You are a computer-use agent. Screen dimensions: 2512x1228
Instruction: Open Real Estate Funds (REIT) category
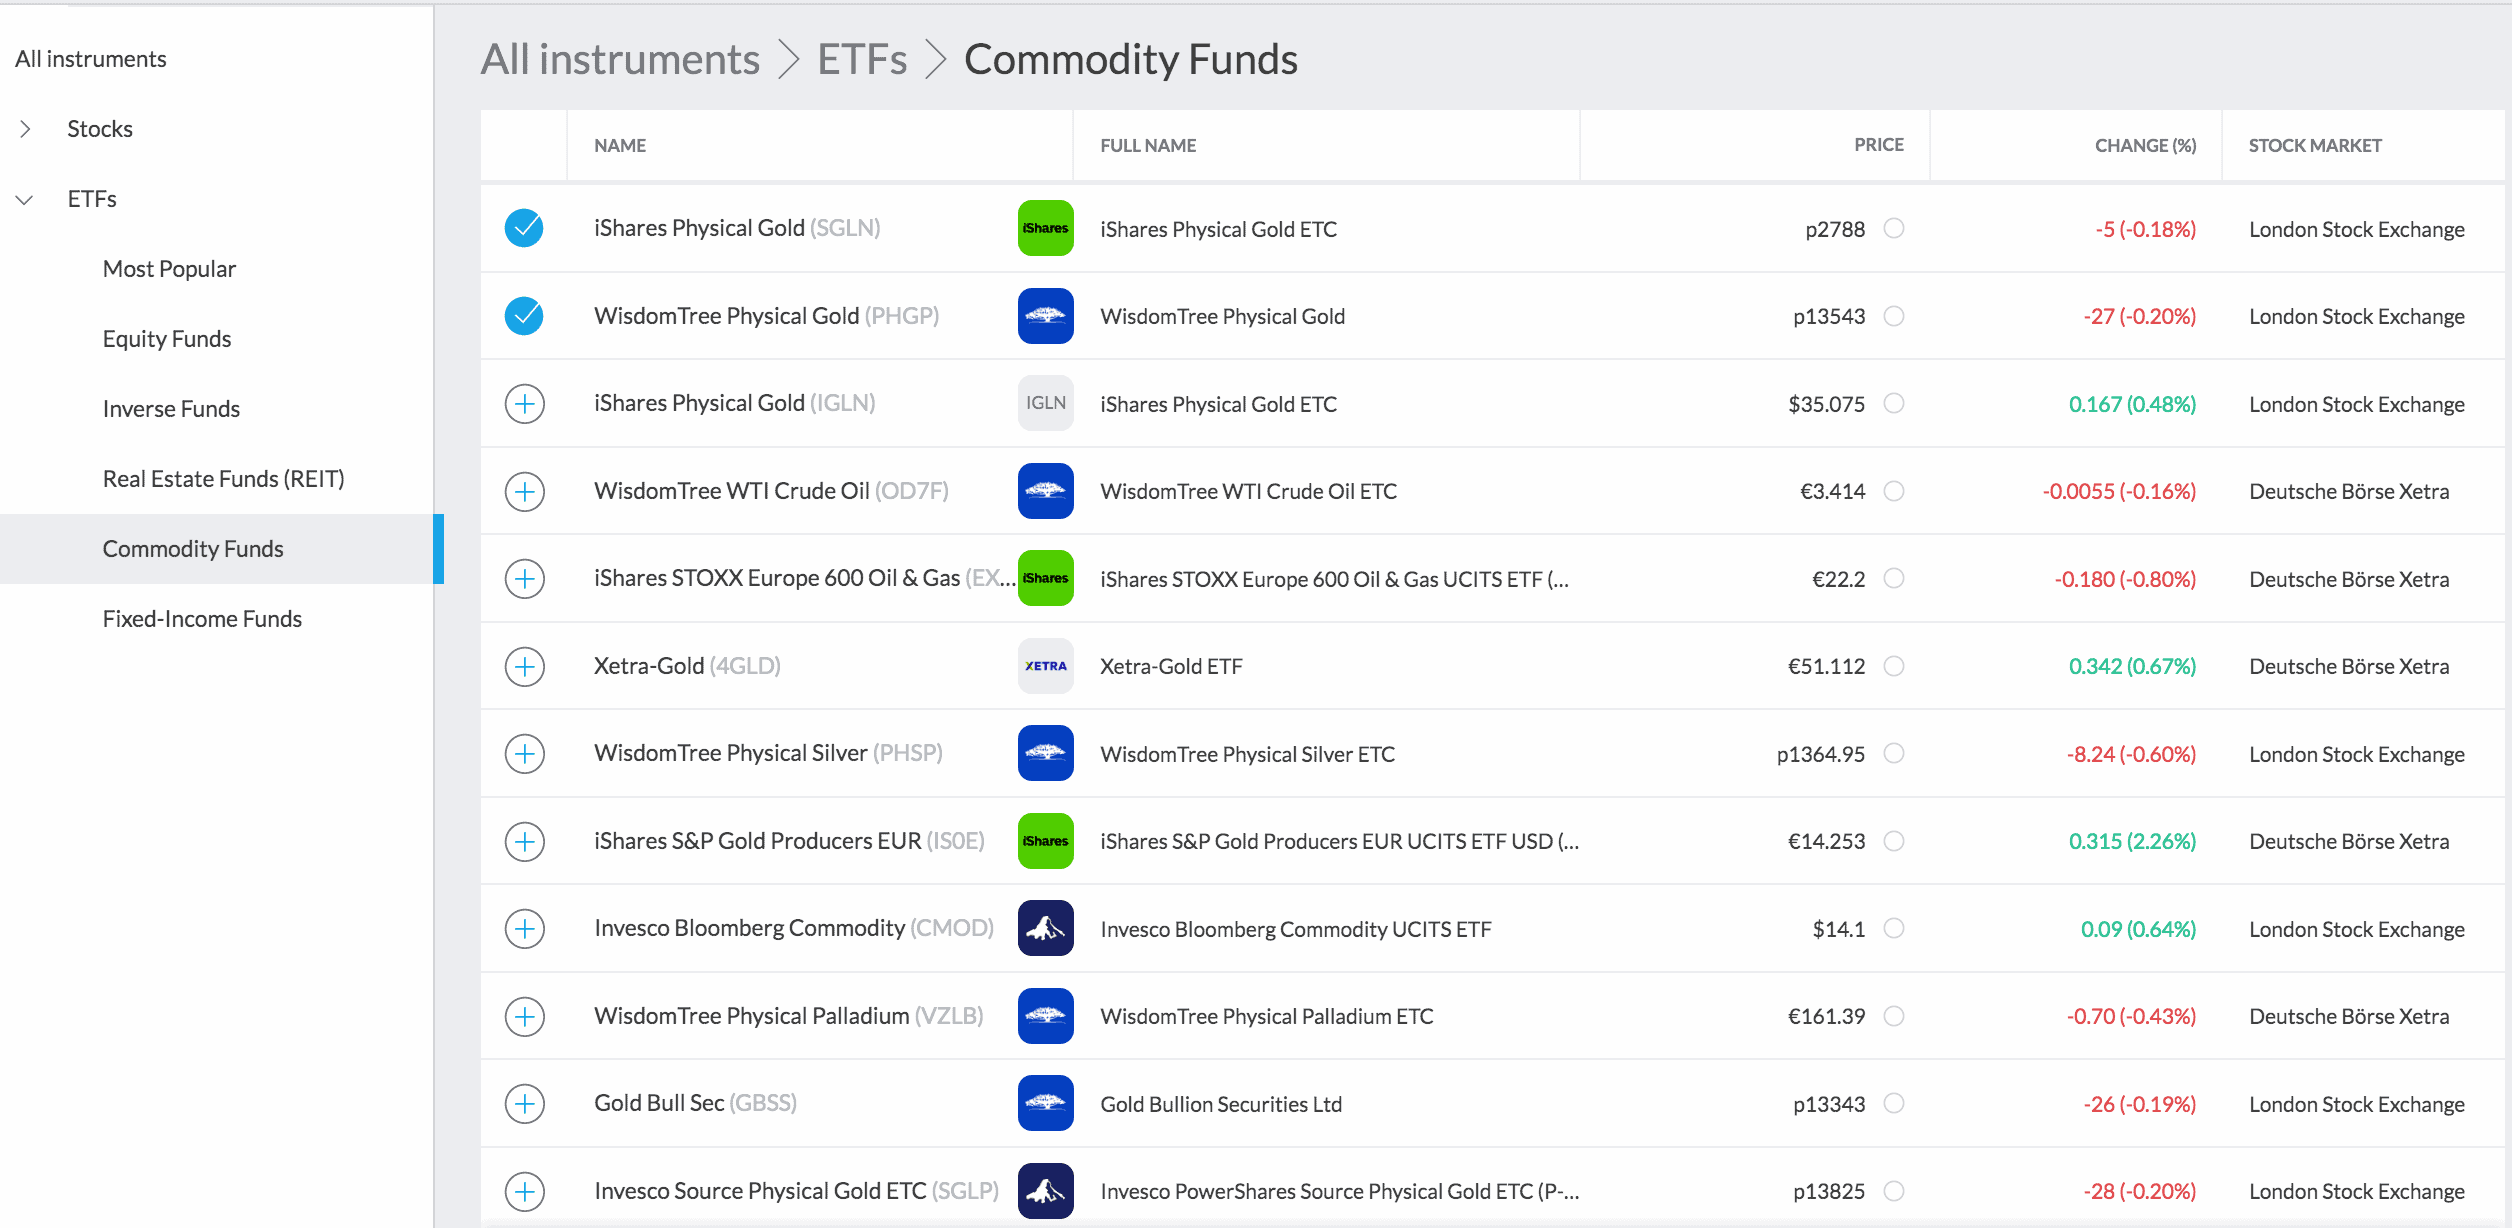[223, 479]
